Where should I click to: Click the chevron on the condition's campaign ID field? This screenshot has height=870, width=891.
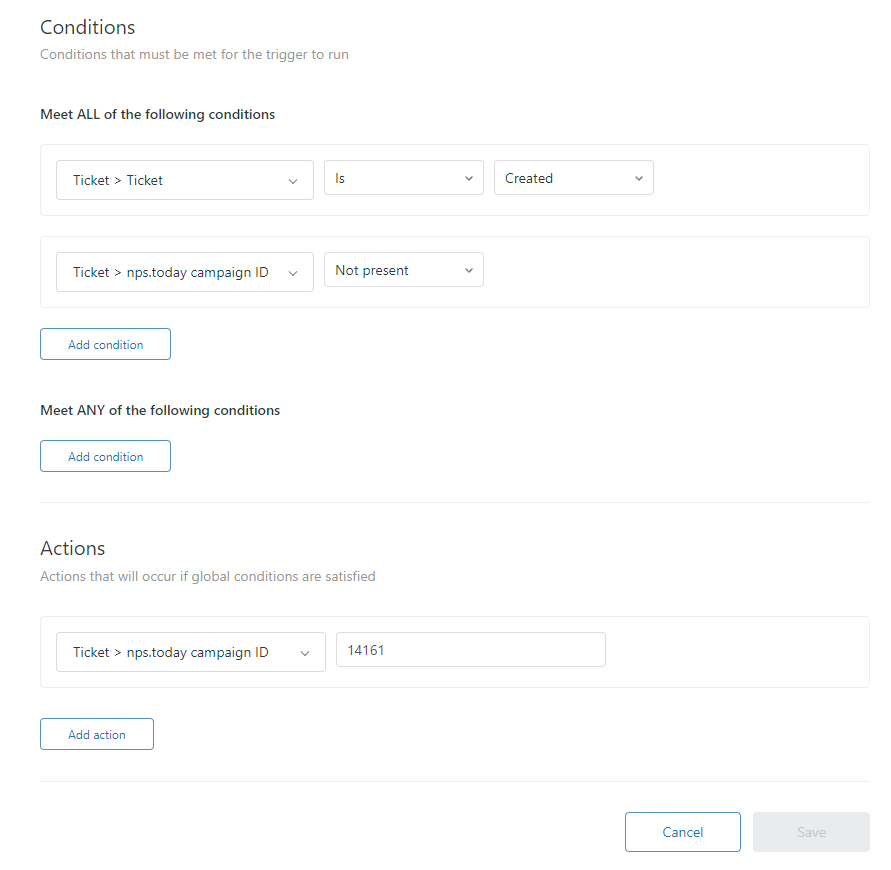click(x=293, y=273)
